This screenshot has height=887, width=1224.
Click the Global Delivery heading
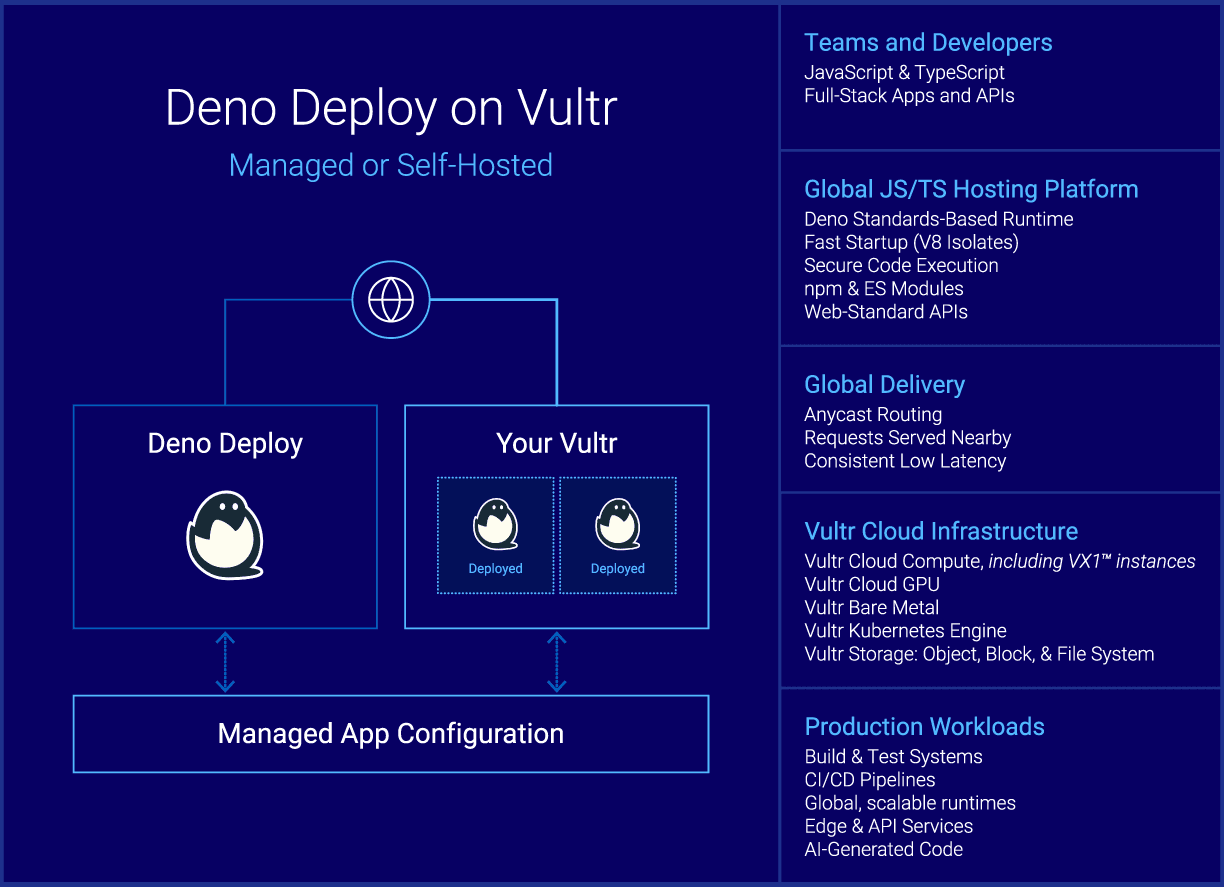point(884,384)
